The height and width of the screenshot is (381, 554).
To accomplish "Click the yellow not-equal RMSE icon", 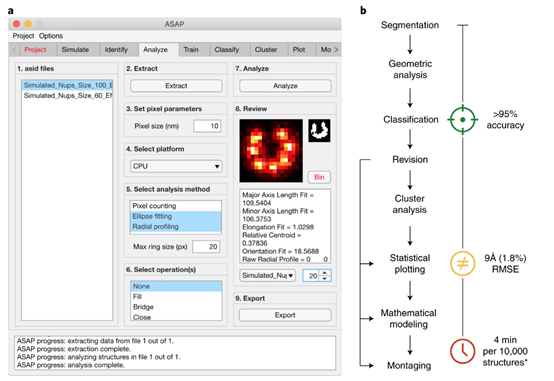I will tap(462, 263).
